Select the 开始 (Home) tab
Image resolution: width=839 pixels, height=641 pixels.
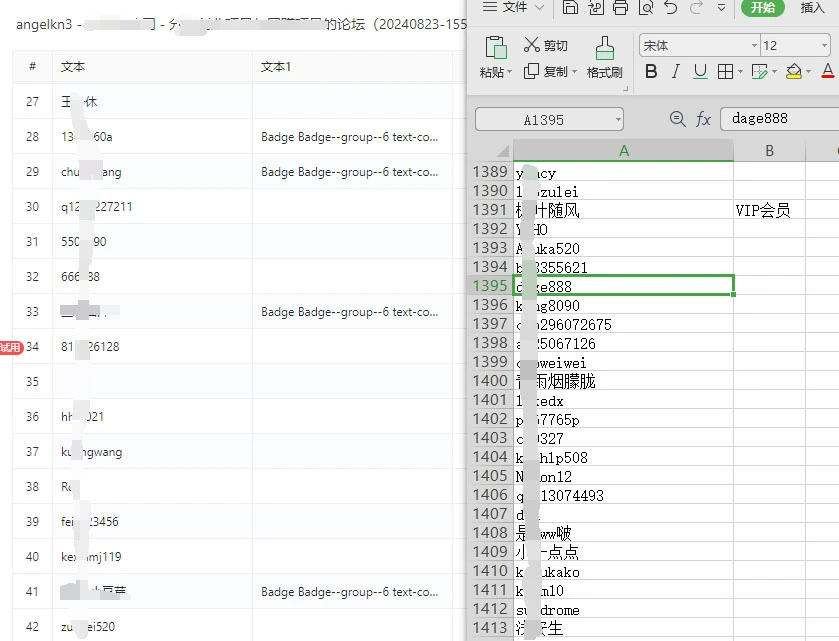point(762,8)
